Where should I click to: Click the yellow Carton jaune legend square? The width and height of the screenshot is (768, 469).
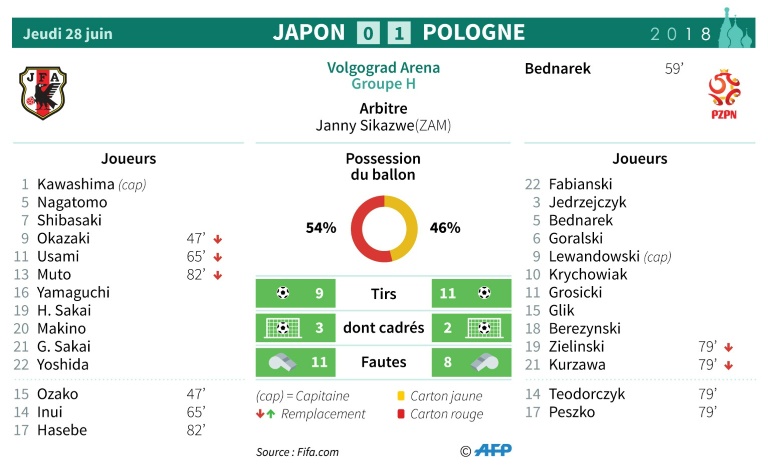click(402, 395)
